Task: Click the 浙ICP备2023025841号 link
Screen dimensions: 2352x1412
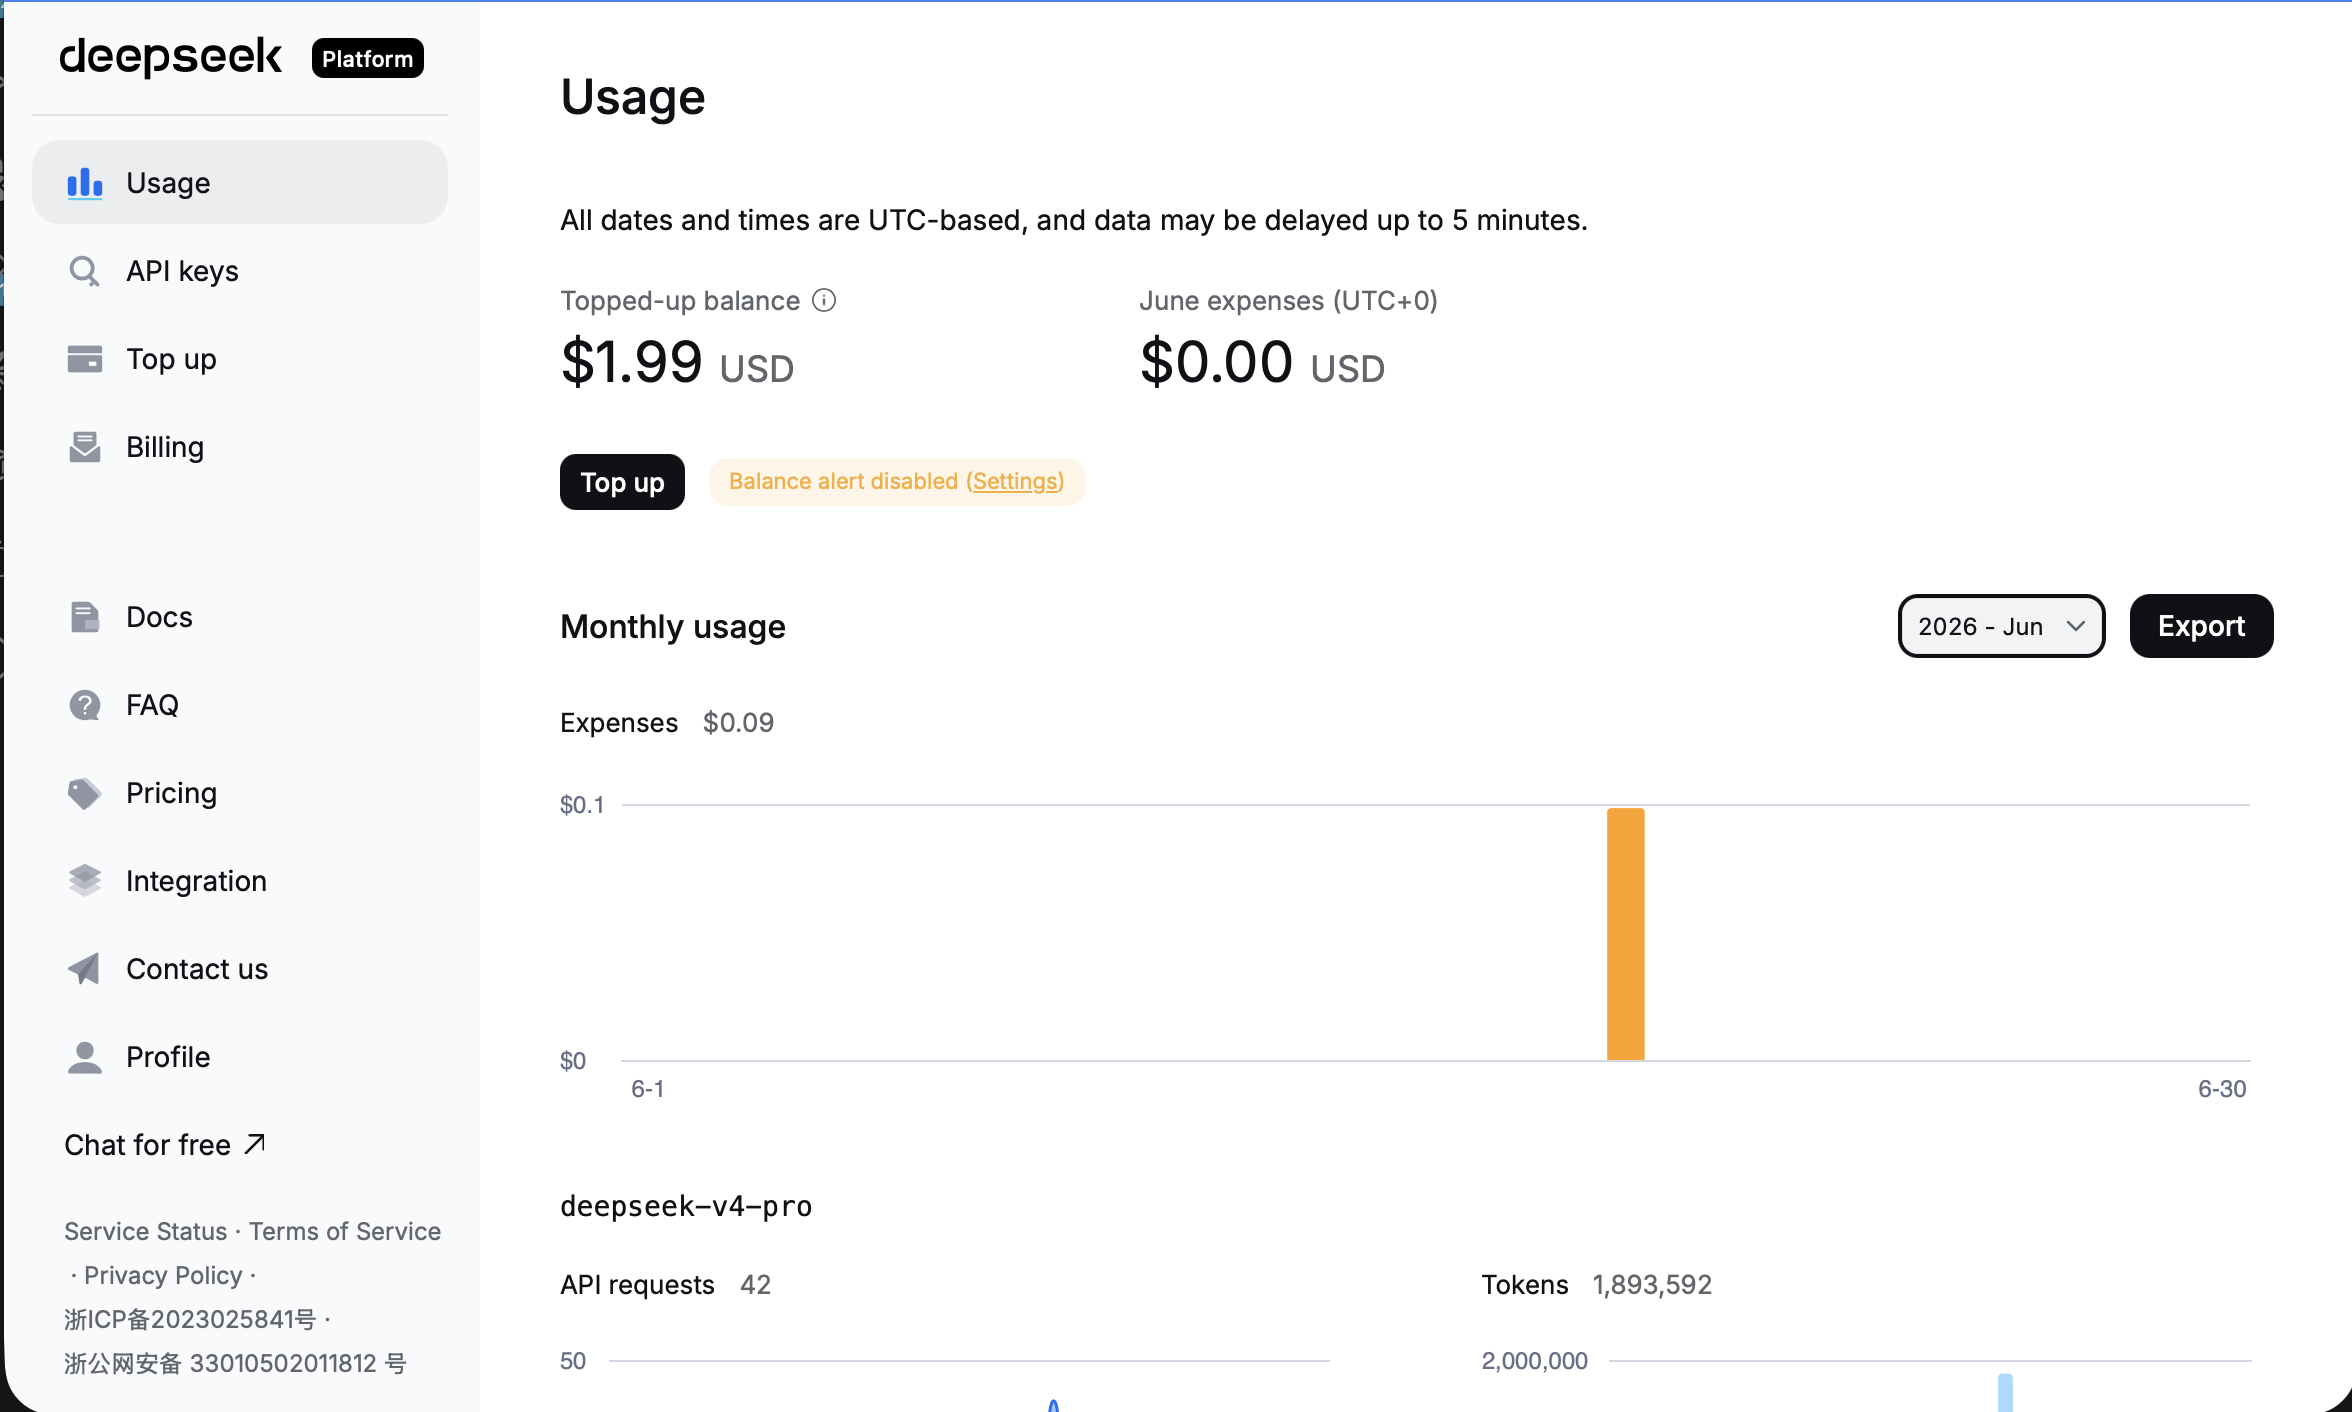Action: pos(190,1319)
